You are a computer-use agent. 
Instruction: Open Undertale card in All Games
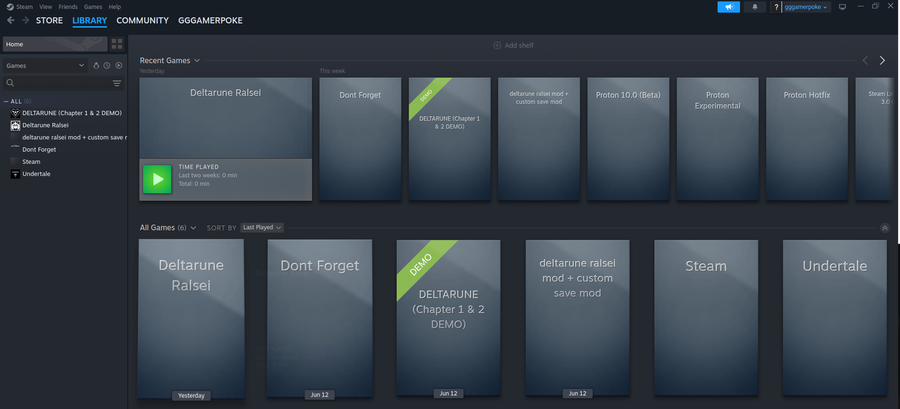tap(835, 318)
